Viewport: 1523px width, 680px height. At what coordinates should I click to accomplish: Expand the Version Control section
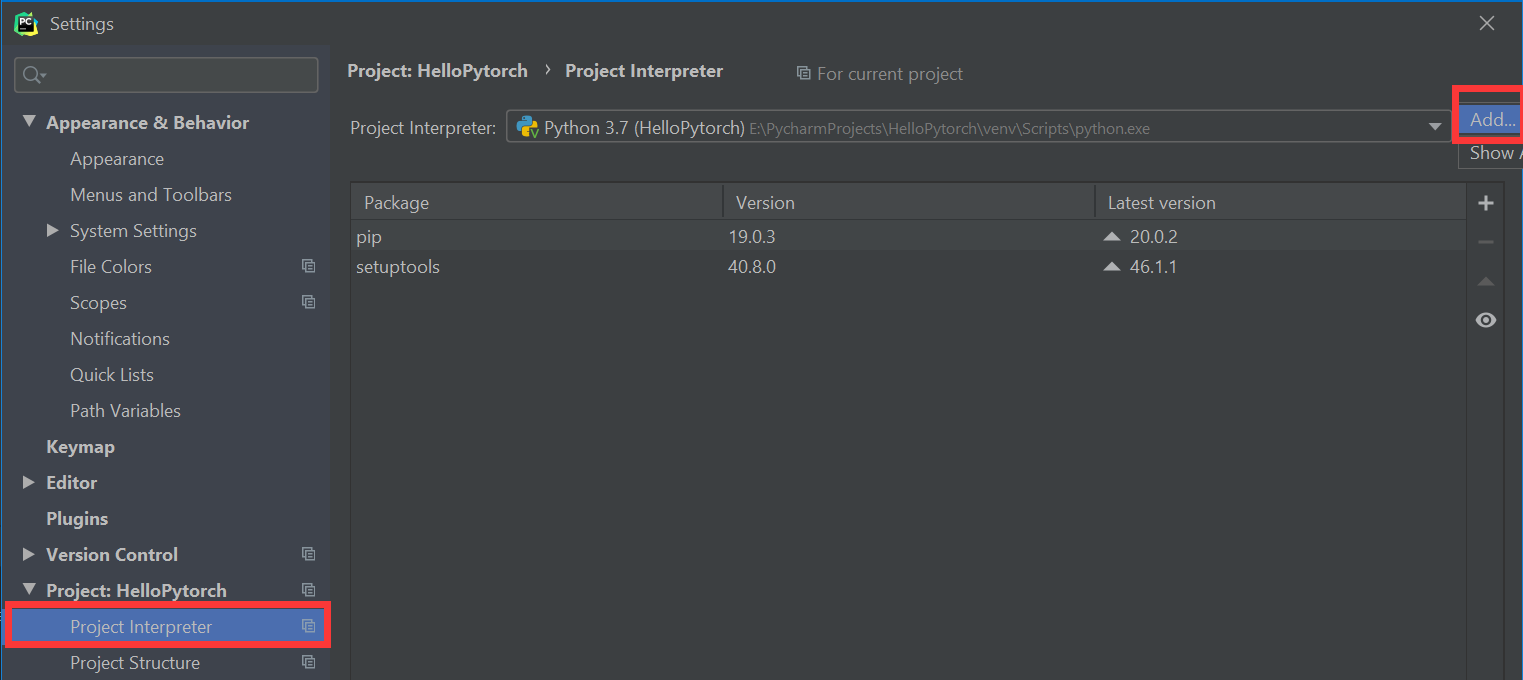[x=28, y=554]
